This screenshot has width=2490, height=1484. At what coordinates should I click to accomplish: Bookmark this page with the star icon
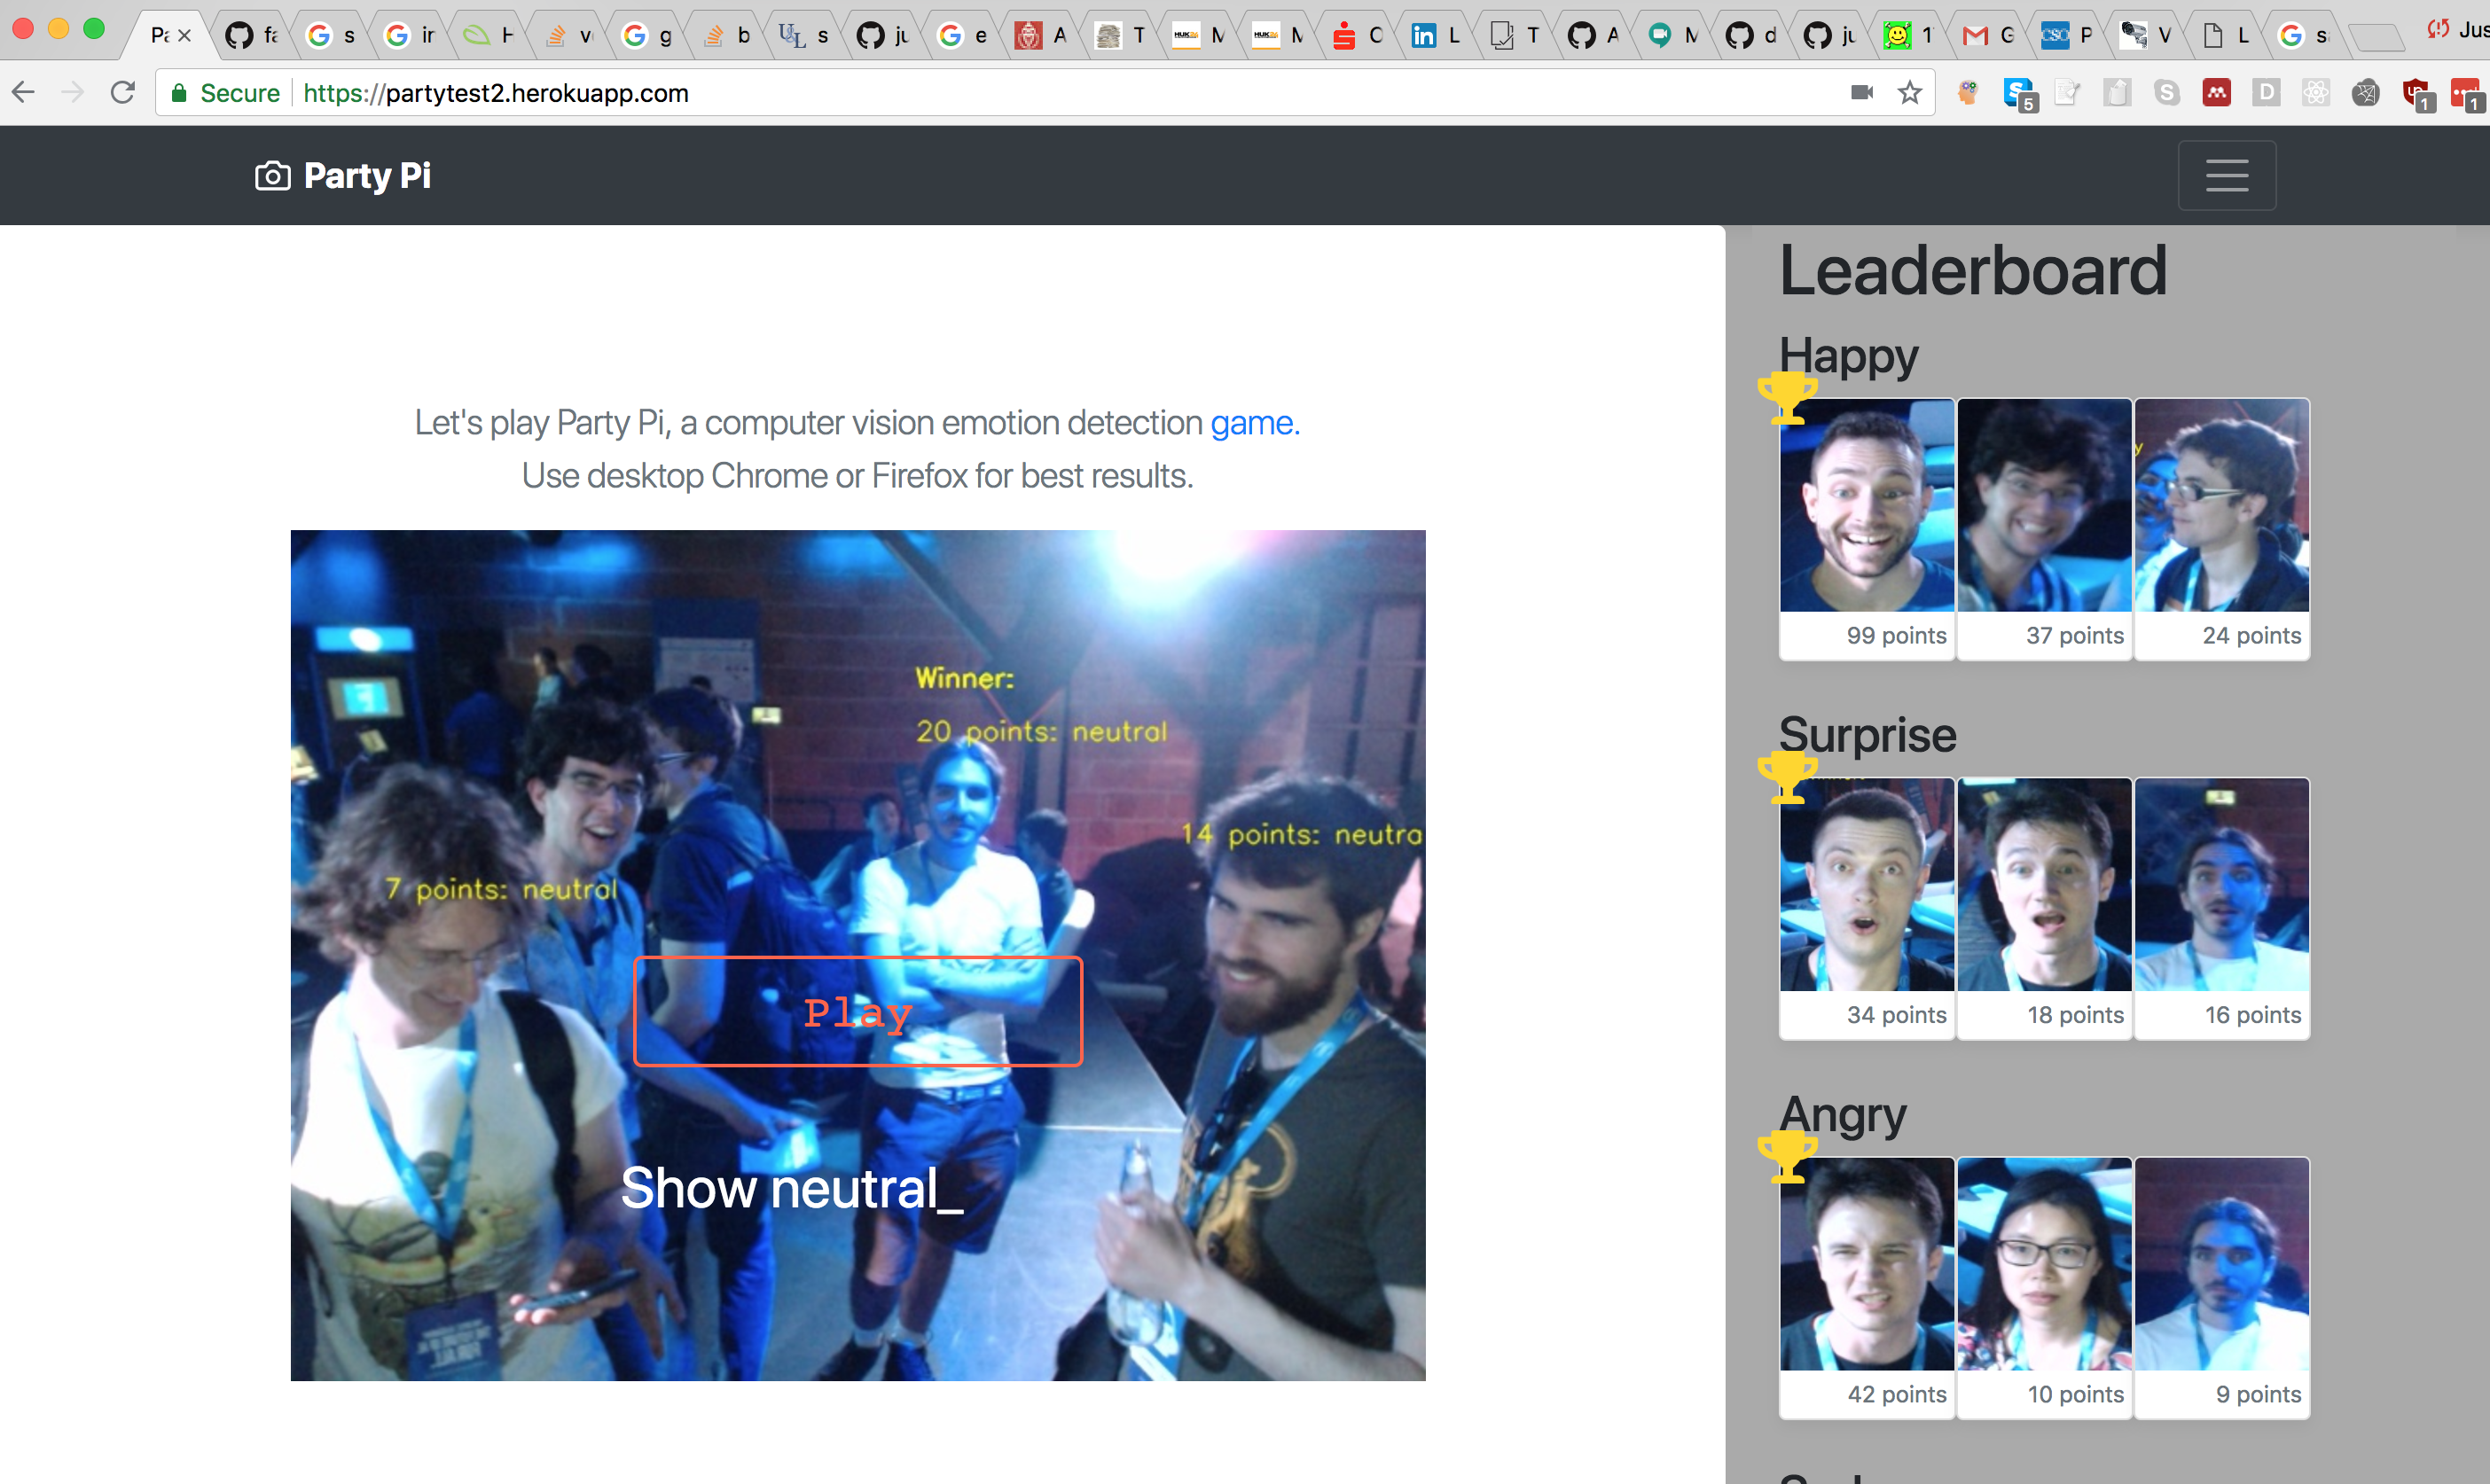pyautogui.click(x=1910, y=93)
